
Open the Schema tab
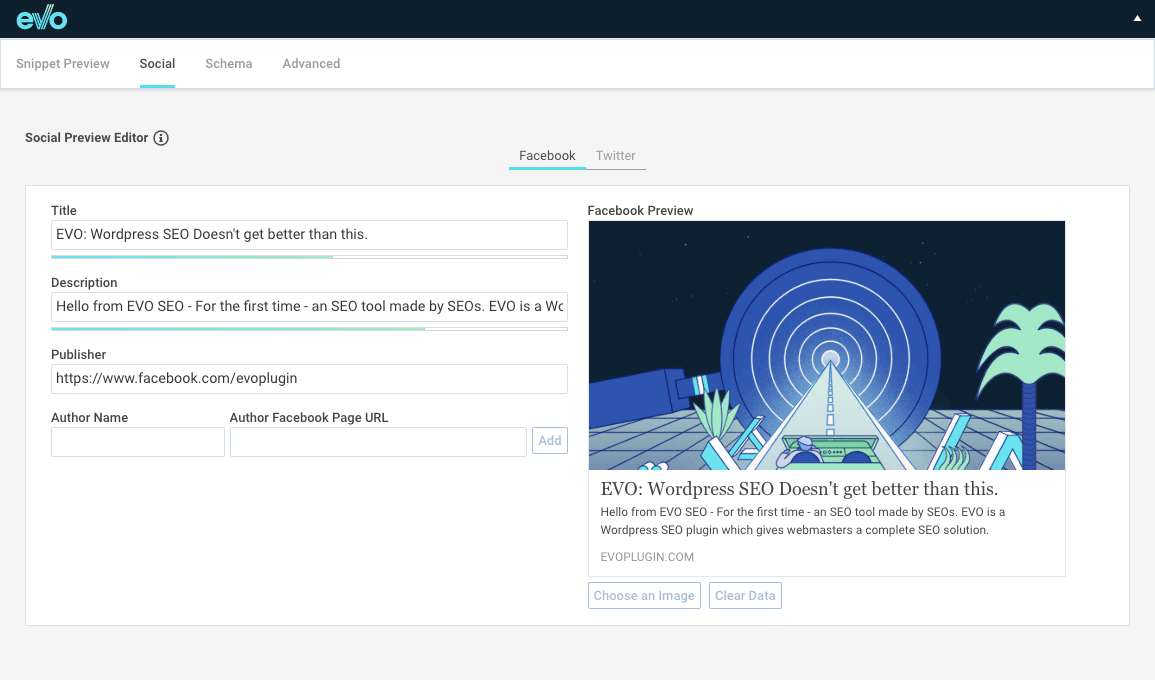click(x=228, y=63)
